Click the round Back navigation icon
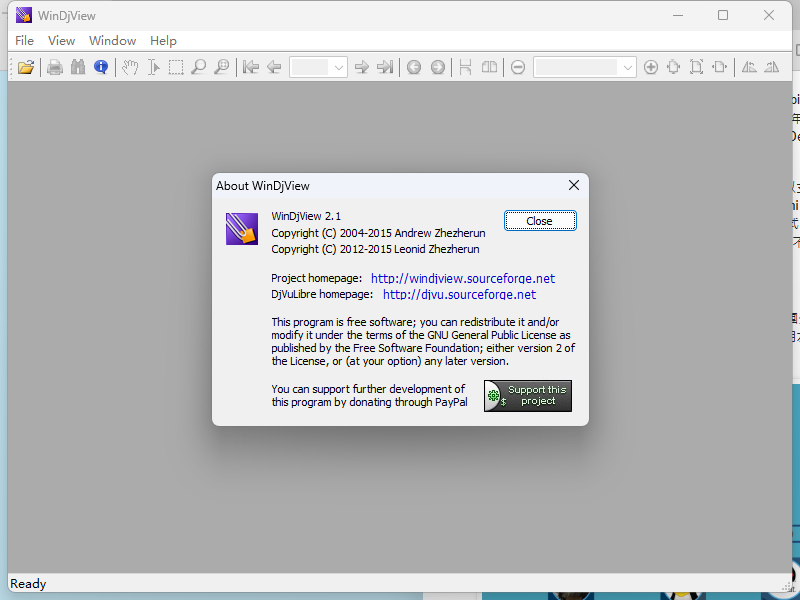Viewport: 800px width, 600px height. pos(414,67)
